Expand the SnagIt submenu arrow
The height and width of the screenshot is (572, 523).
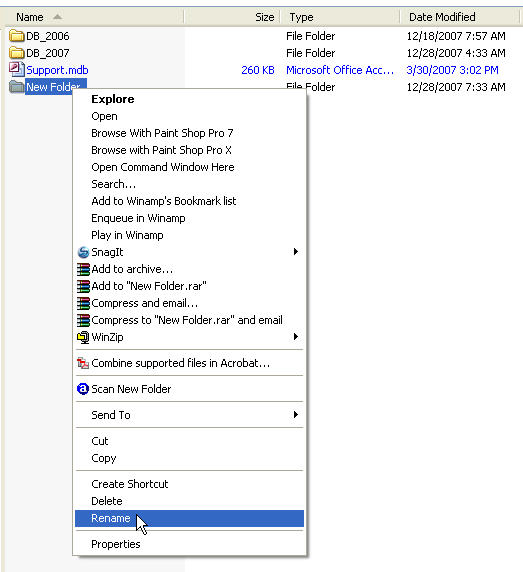(x=296, y=252)
